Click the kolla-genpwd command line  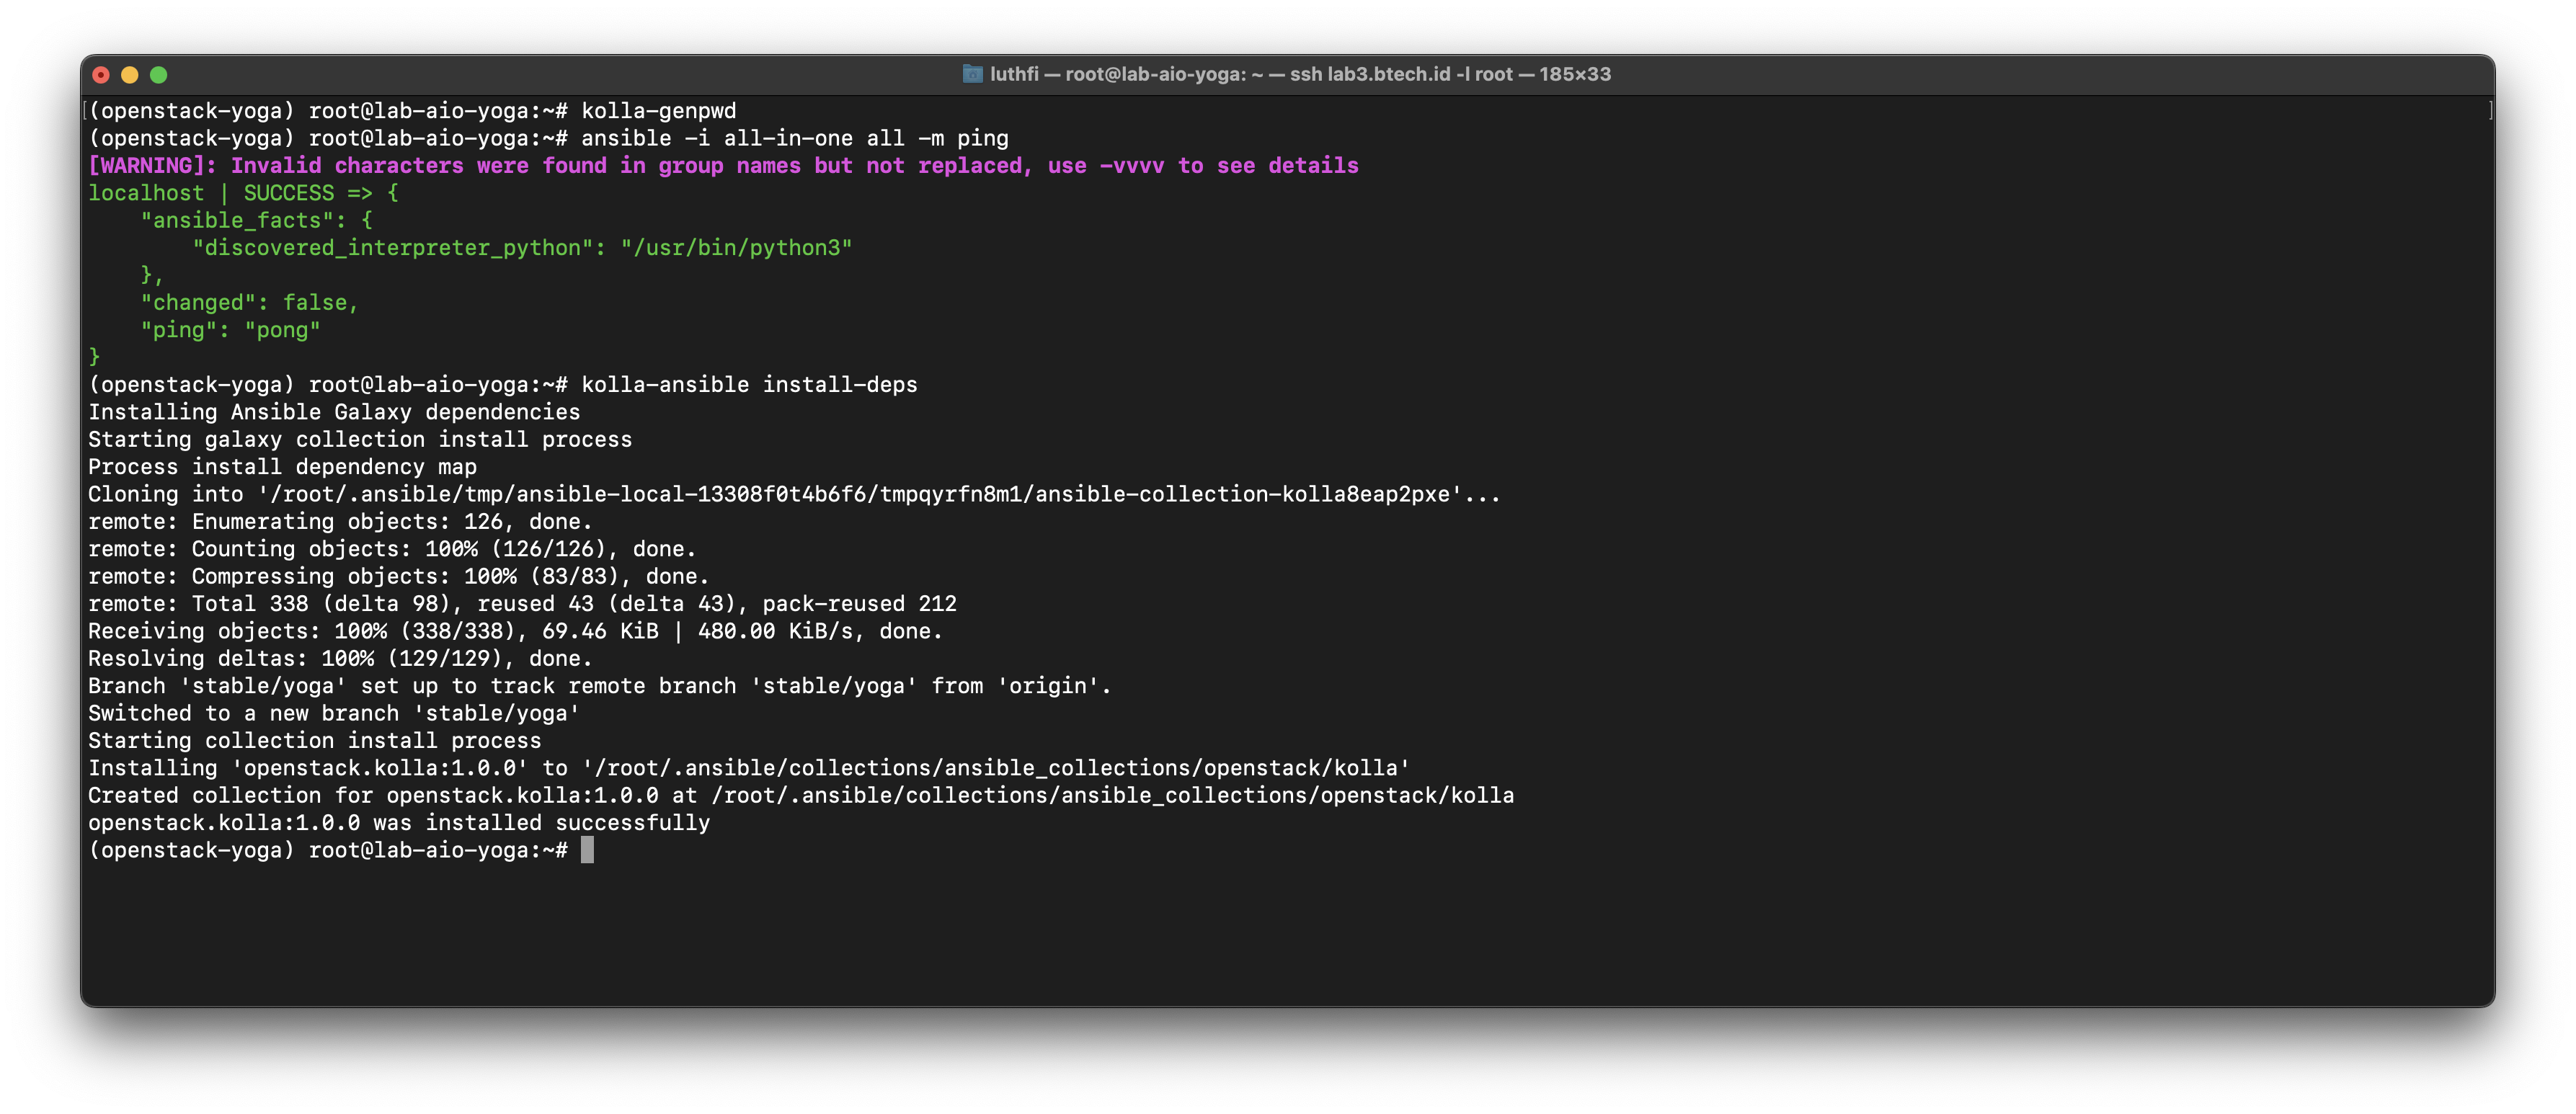pos(412,111)
